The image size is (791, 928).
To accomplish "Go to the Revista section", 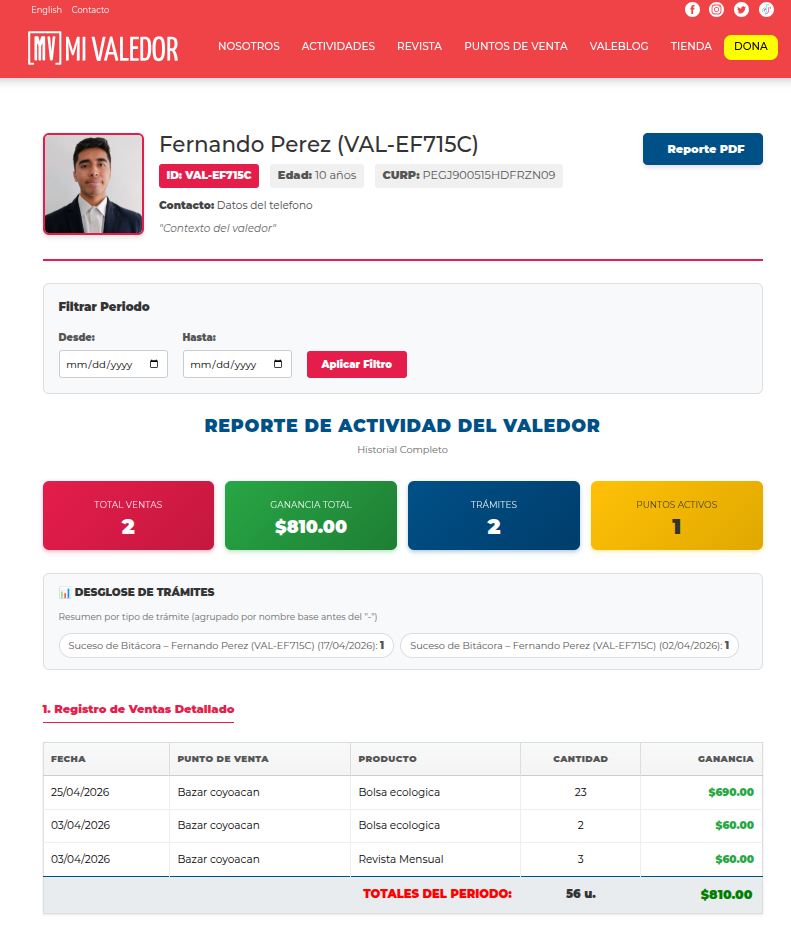I will (419, 46).
